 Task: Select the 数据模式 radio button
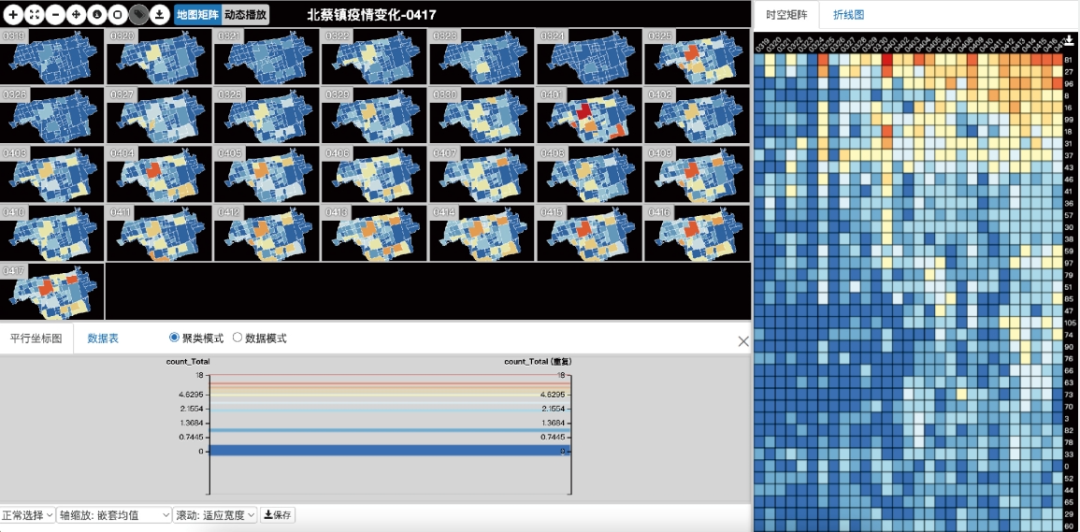pos(237,338)
